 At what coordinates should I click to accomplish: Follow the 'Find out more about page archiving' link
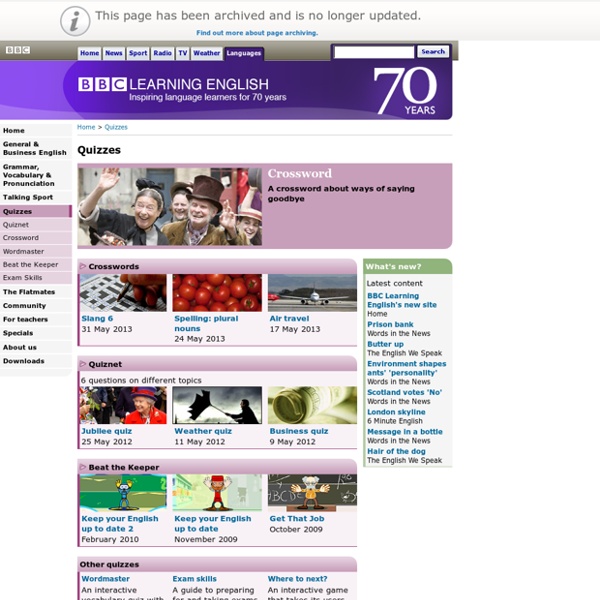[x=257, y=33]
